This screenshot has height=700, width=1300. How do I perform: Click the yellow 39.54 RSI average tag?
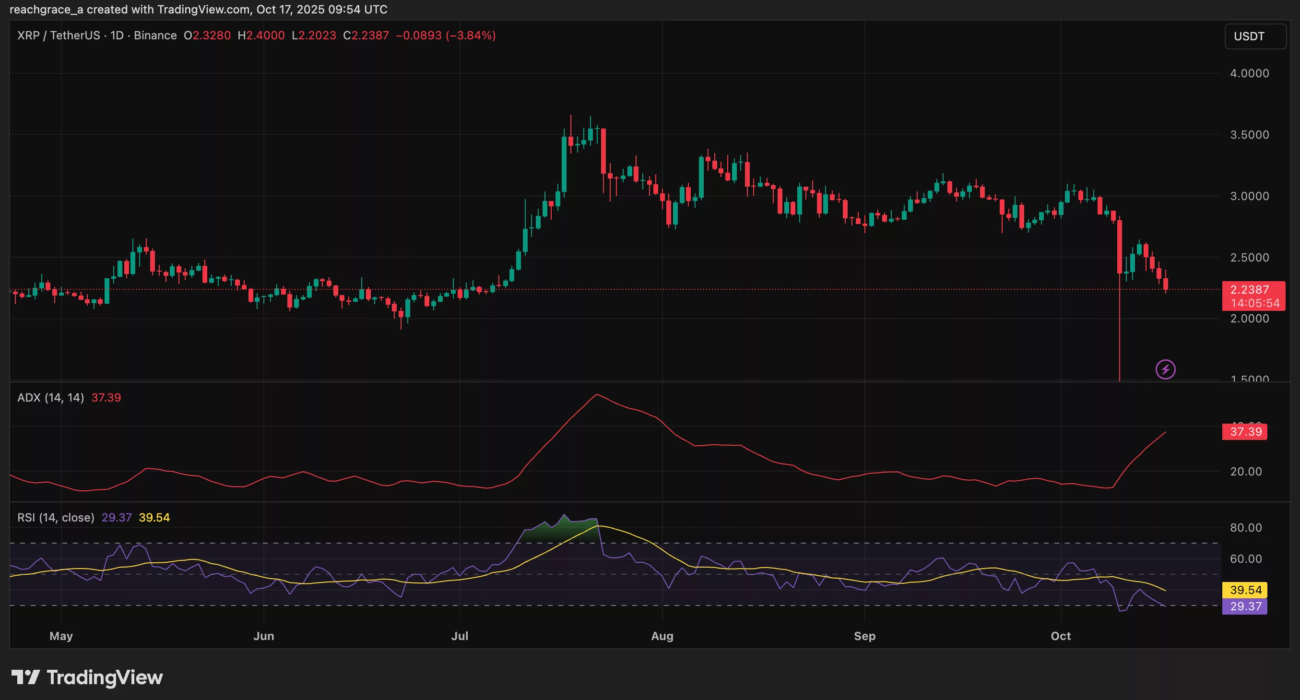point(1243,590)
